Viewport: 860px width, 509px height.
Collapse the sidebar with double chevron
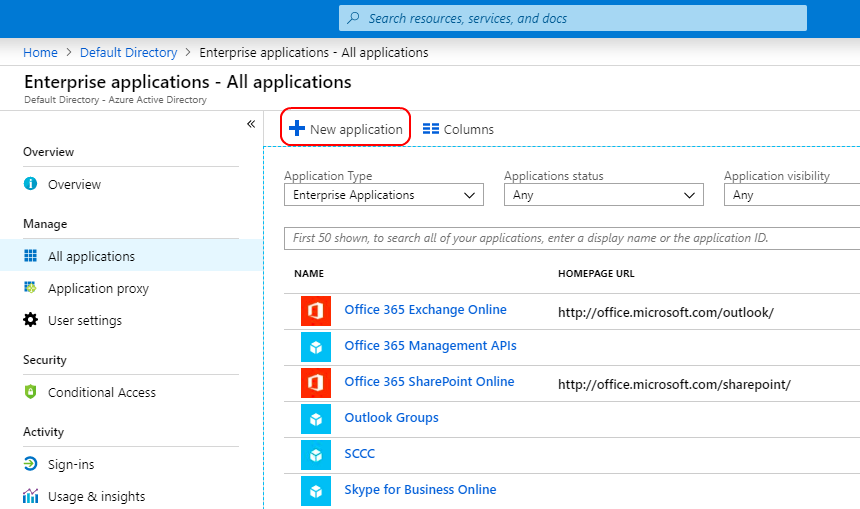[x=251, y=124]
